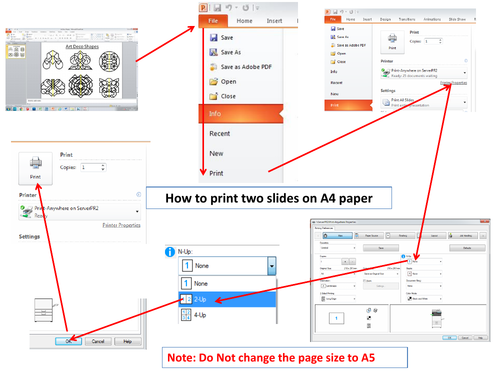Open the File tab in the enlarged ribbon
Viewport: 500px width, 375px height.
213,21
